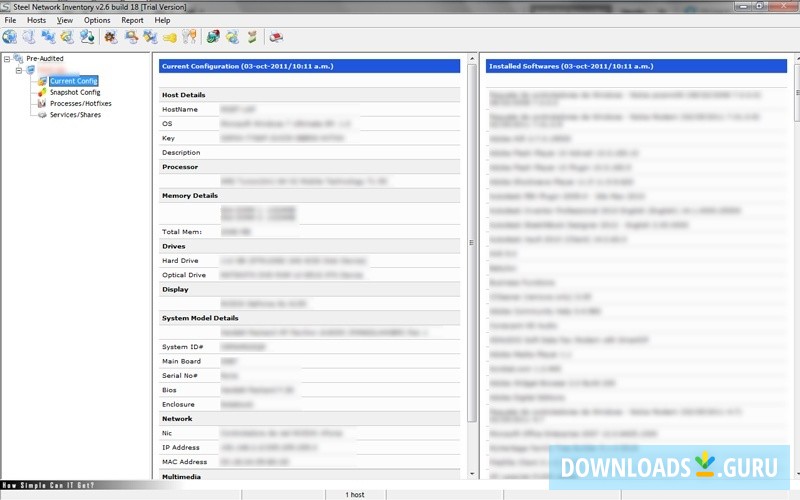Click the yellow computer with globe toolbar icon

coord(67,37)
